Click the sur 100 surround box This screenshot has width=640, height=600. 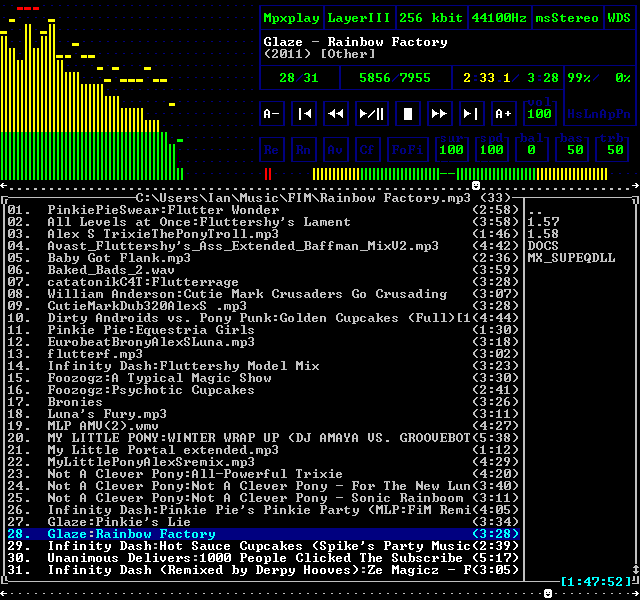(451, 148)
